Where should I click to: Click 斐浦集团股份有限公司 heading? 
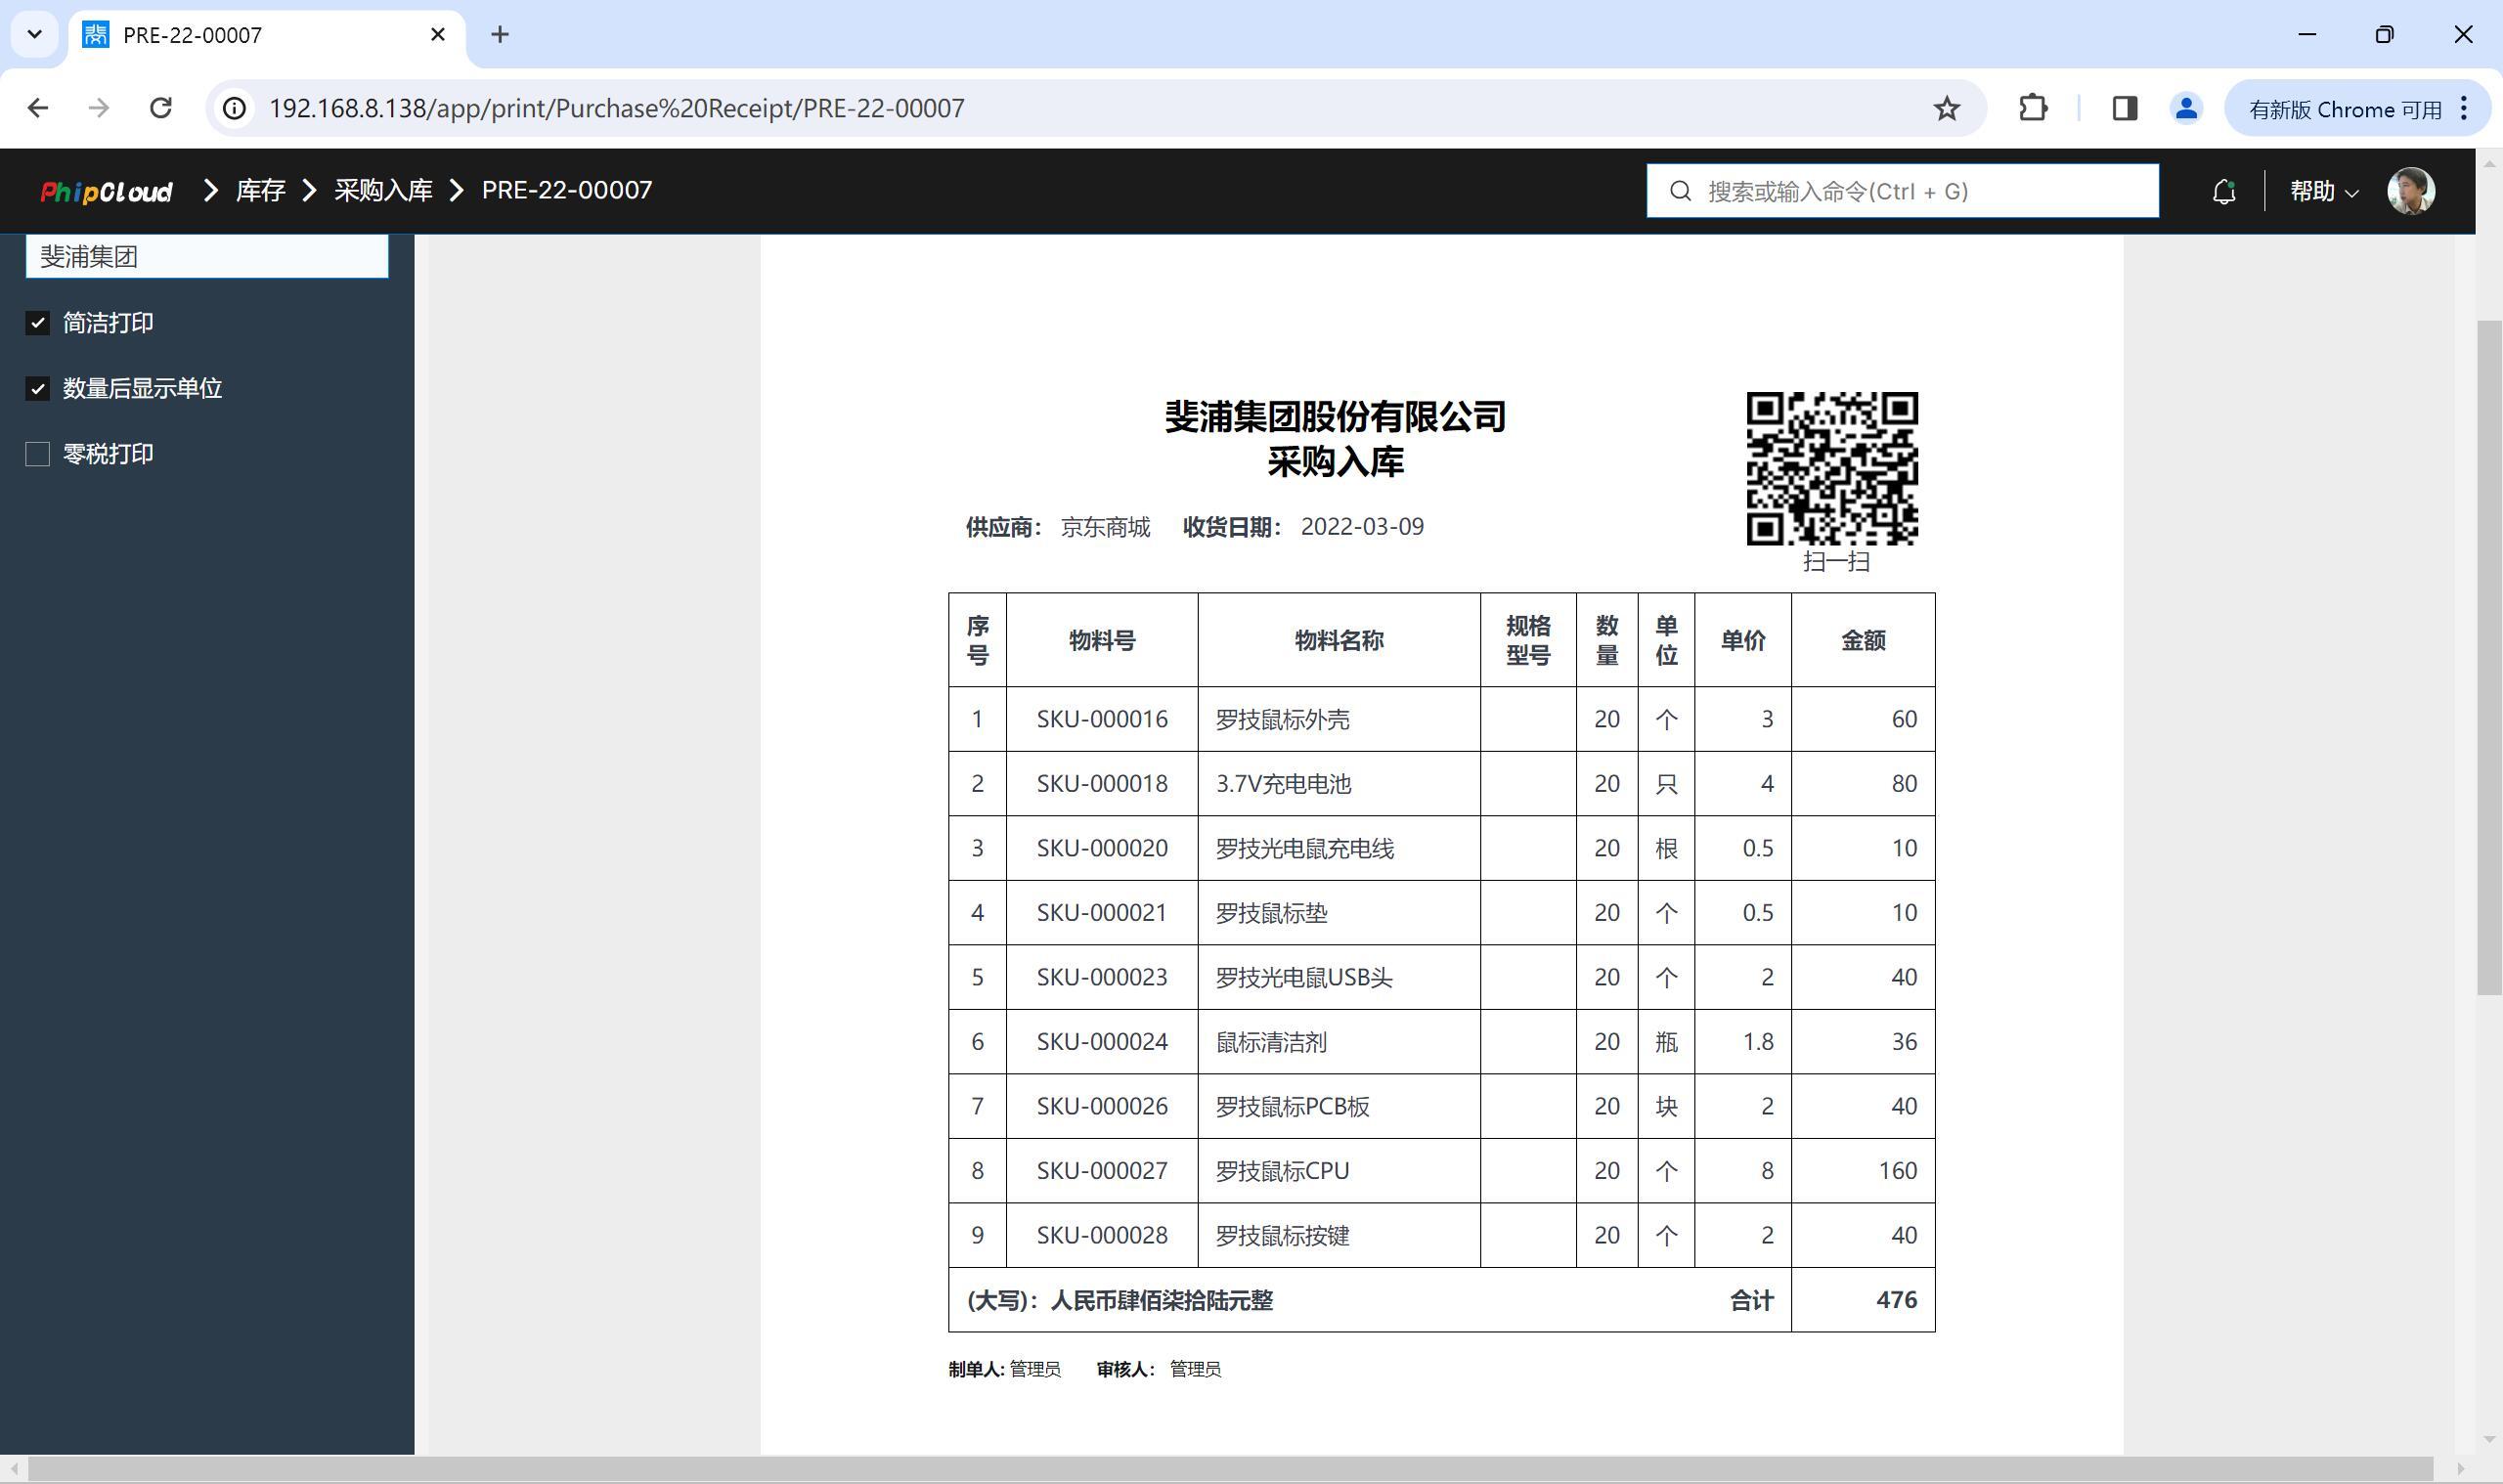[1335, 417]
